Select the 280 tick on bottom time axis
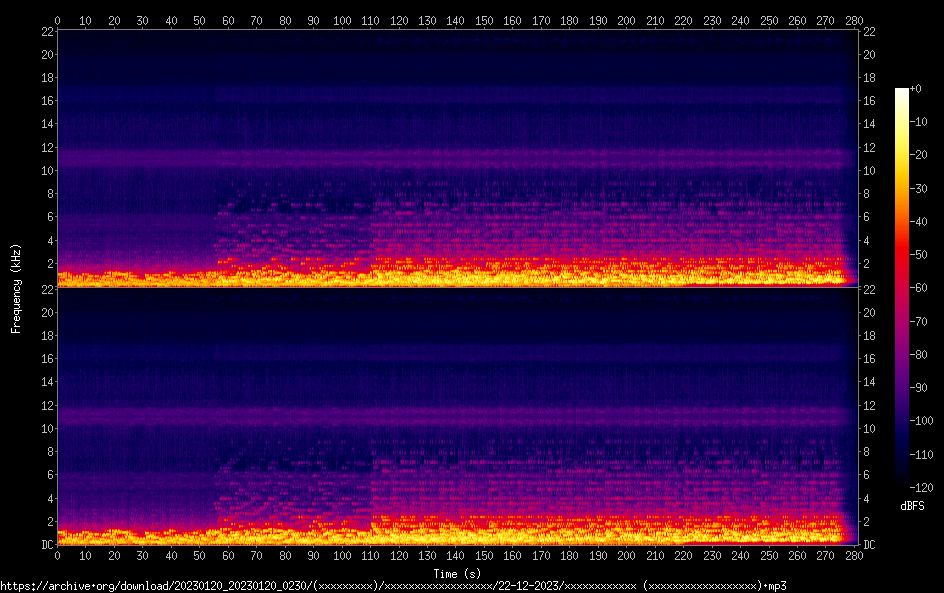Image resolution: width=944 pixels, height=593 pixels. (855, 555)
